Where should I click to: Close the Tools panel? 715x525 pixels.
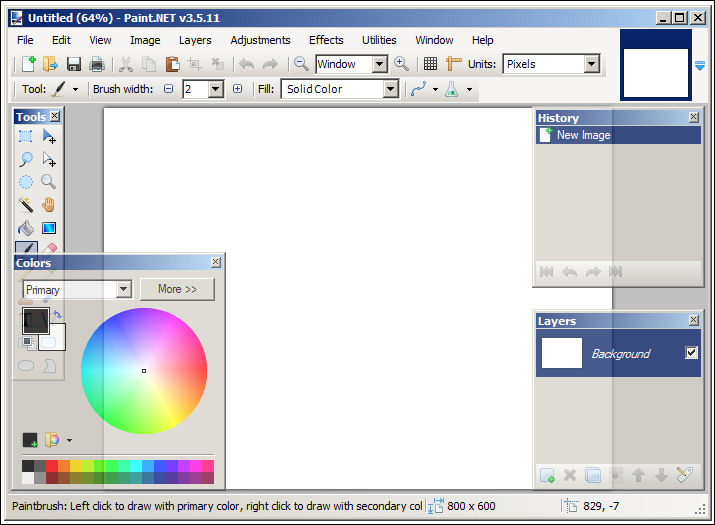[55, 116]
